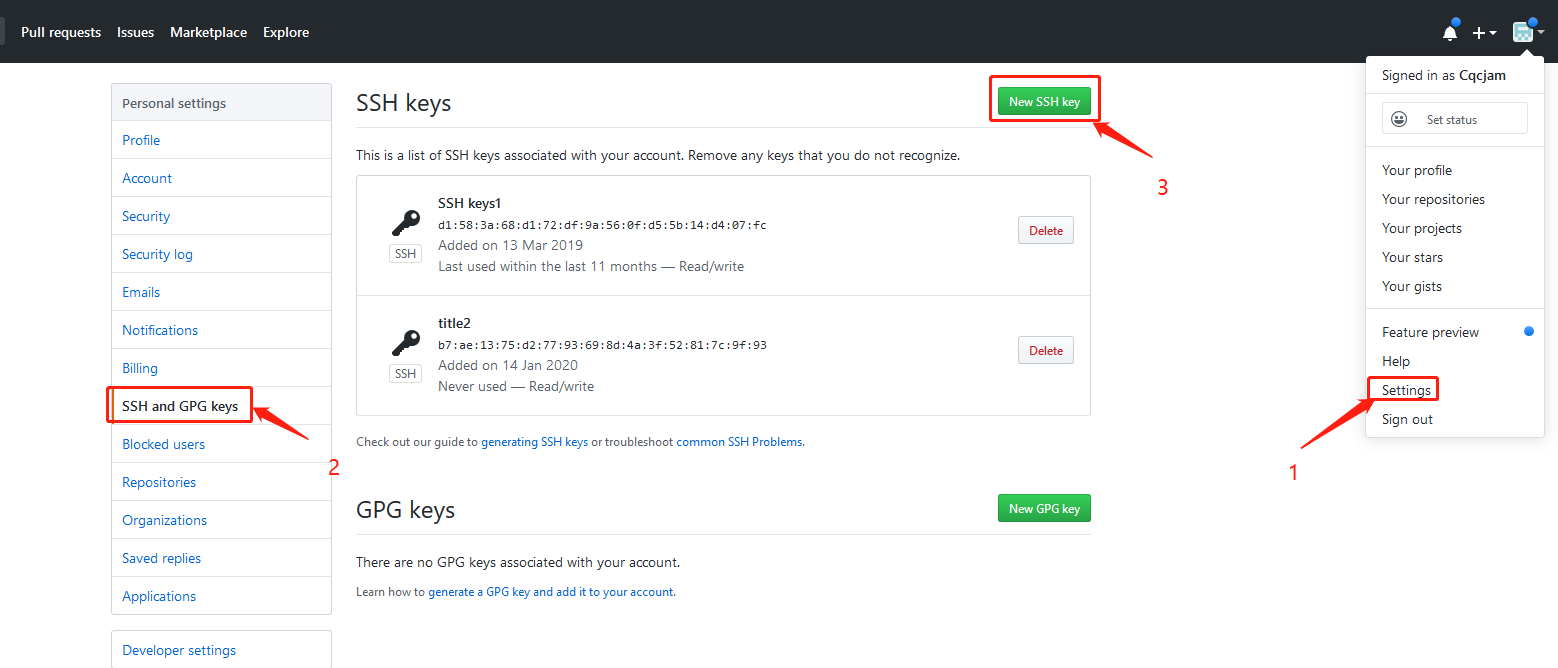The height and width of the screenshot is (668, 1558).
Task: Click the Set status button
Action: 1454,118
